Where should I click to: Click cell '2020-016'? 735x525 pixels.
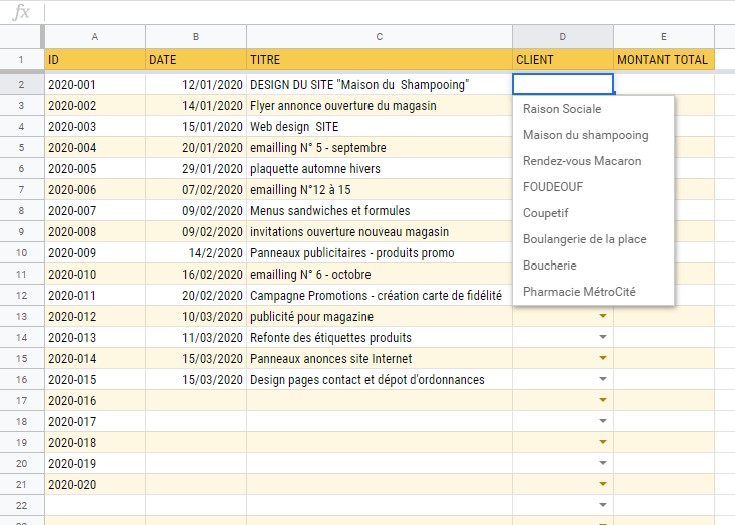[x=95, y=400]
